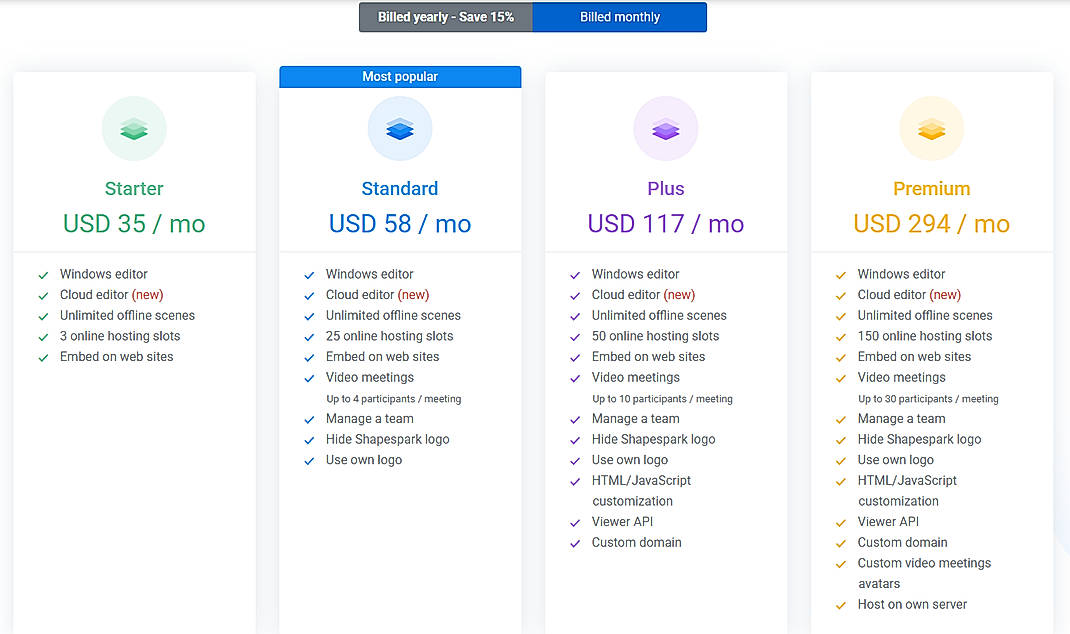Screen dimensions: 1070x634
Task: Click Plus plan's Custom domain text
Action: click(x=637, y=543)
